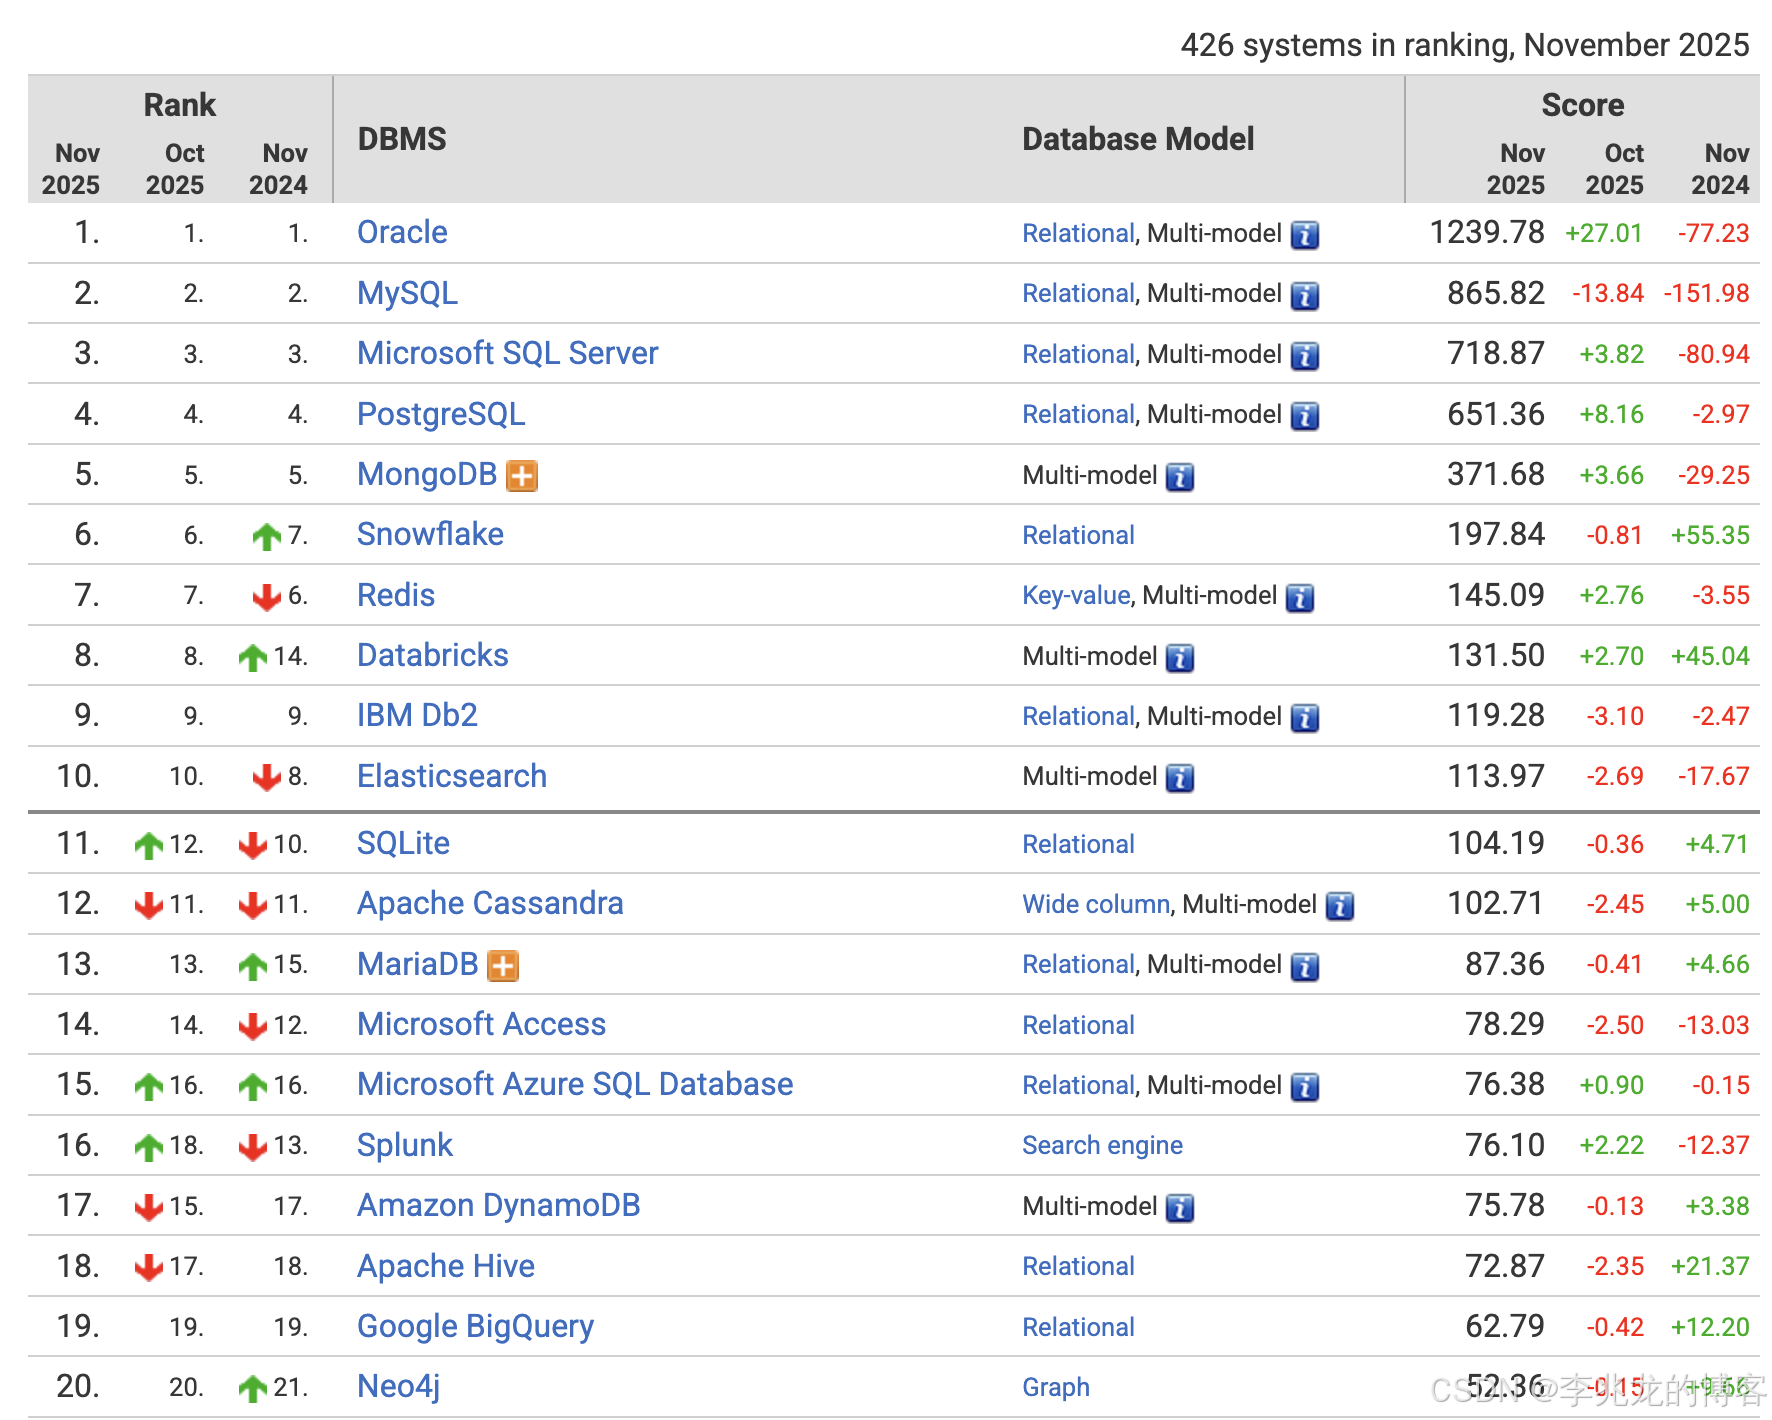Open the Microsoft SQL Server link
The height and width of the screenshot is (1420, 1772).
(507, 353)
